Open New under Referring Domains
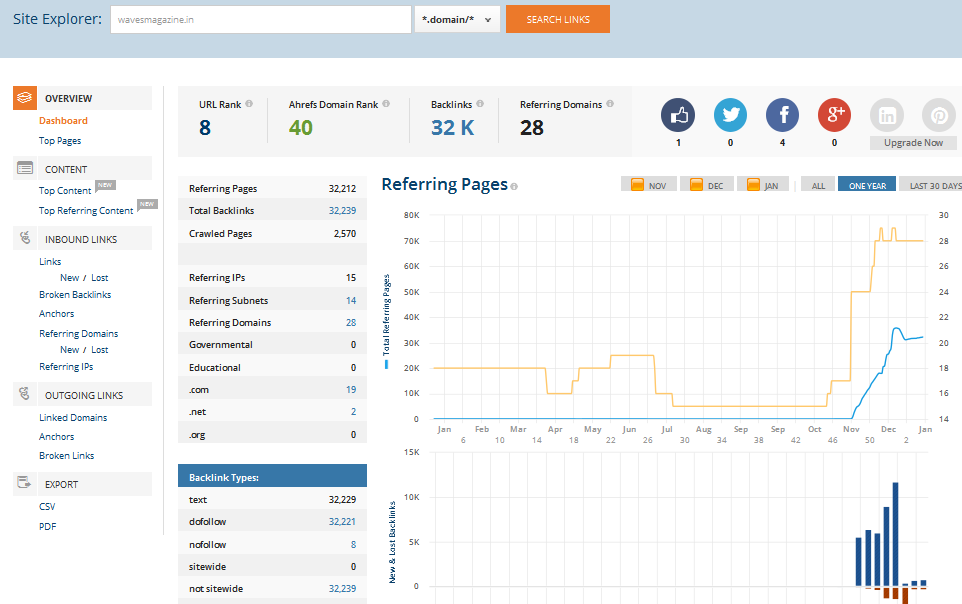 (x=69, y=349)
